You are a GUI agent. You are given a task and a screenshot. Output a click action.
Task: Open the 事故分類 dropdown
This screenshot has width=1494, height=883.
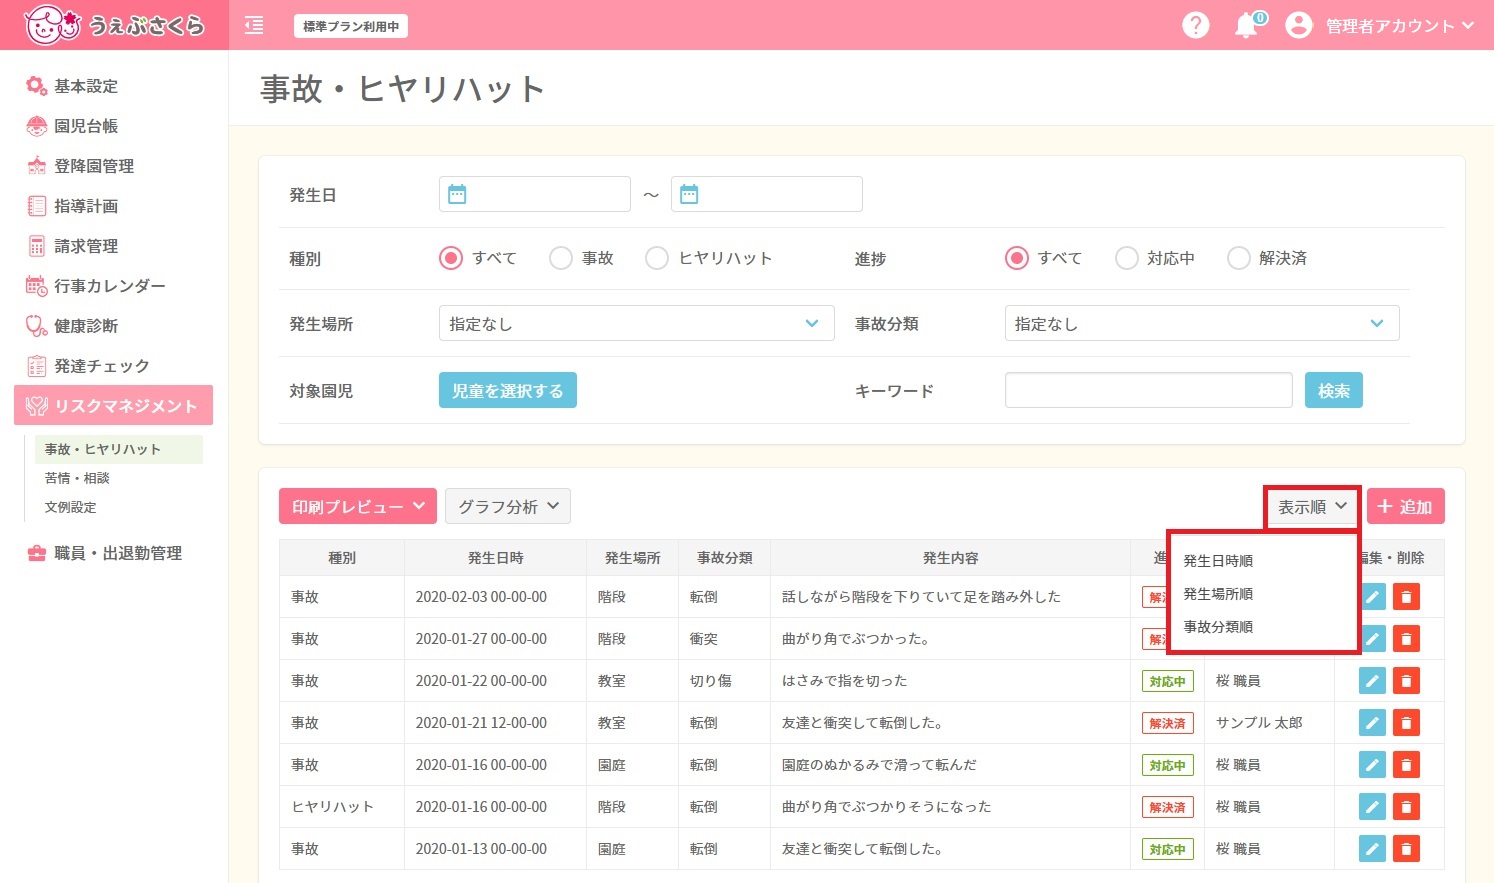pos(1202,323)
